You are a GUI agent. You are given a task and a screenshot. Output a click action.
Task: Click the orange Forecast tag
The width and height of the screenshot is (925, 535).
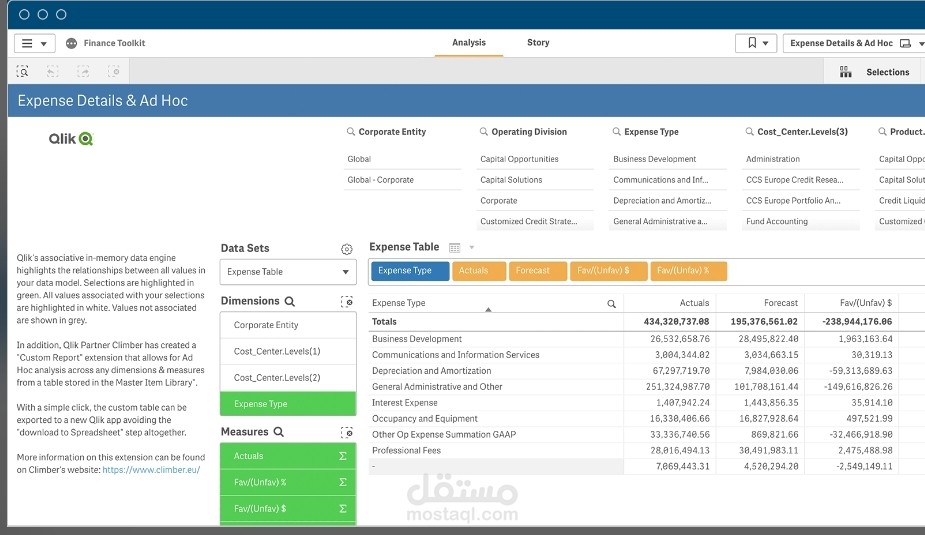click(x=538, y=271)
